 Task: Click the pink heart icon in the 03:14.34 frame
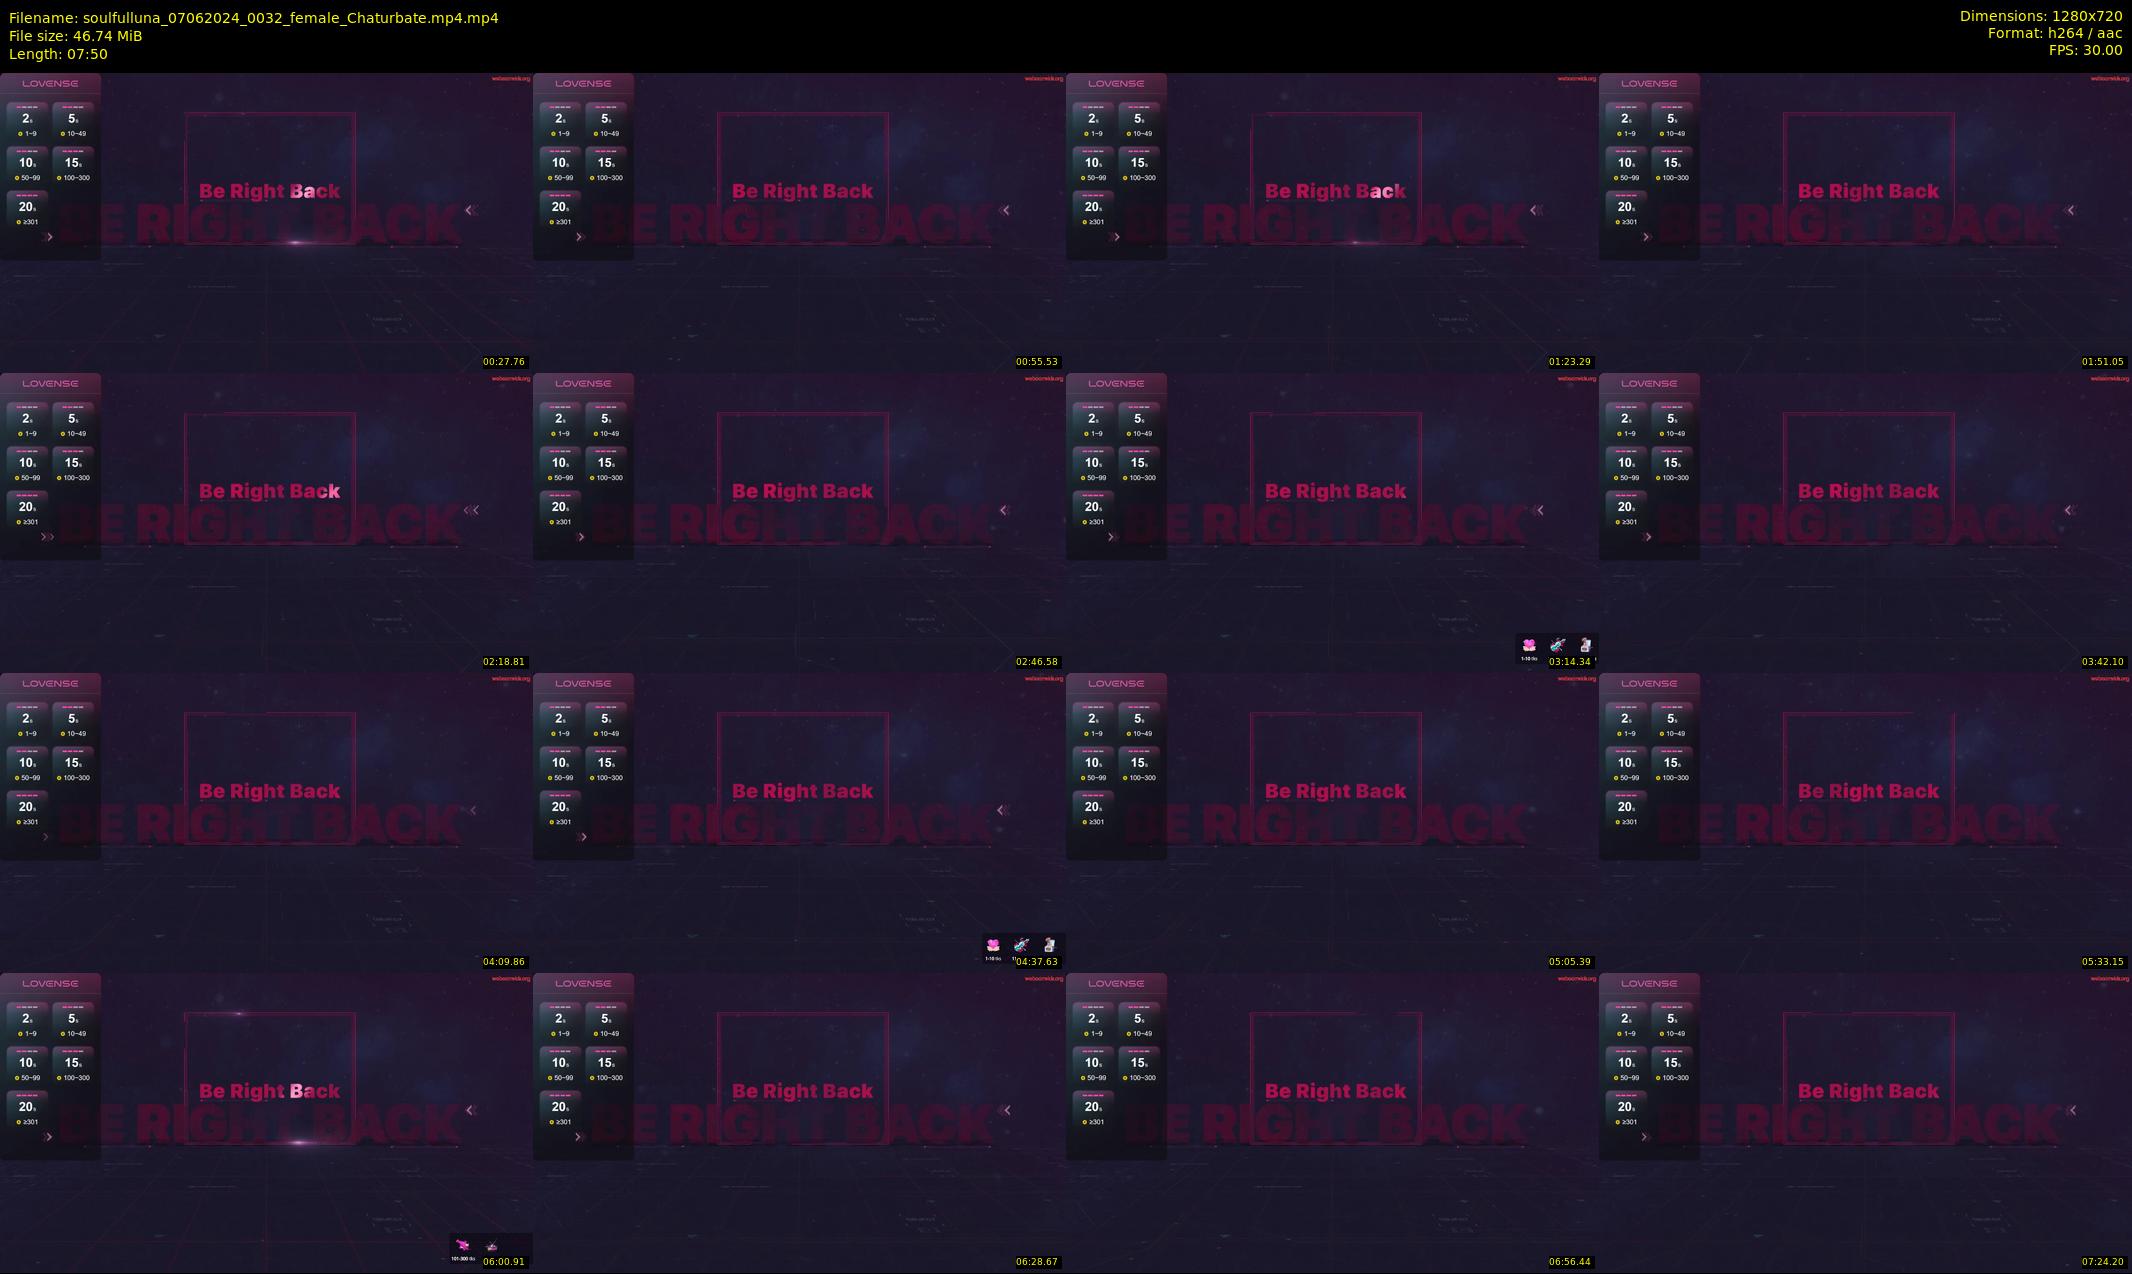(1528, 646)
